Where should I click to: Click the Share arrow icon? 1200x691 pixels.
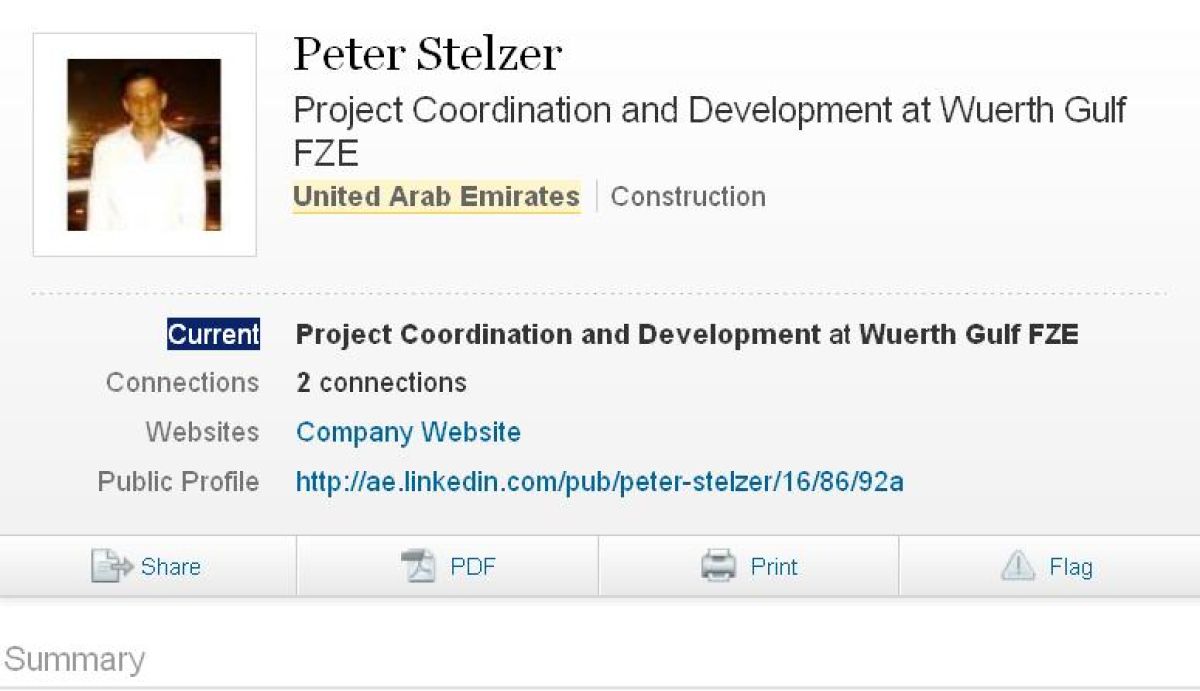pos(111,567)
